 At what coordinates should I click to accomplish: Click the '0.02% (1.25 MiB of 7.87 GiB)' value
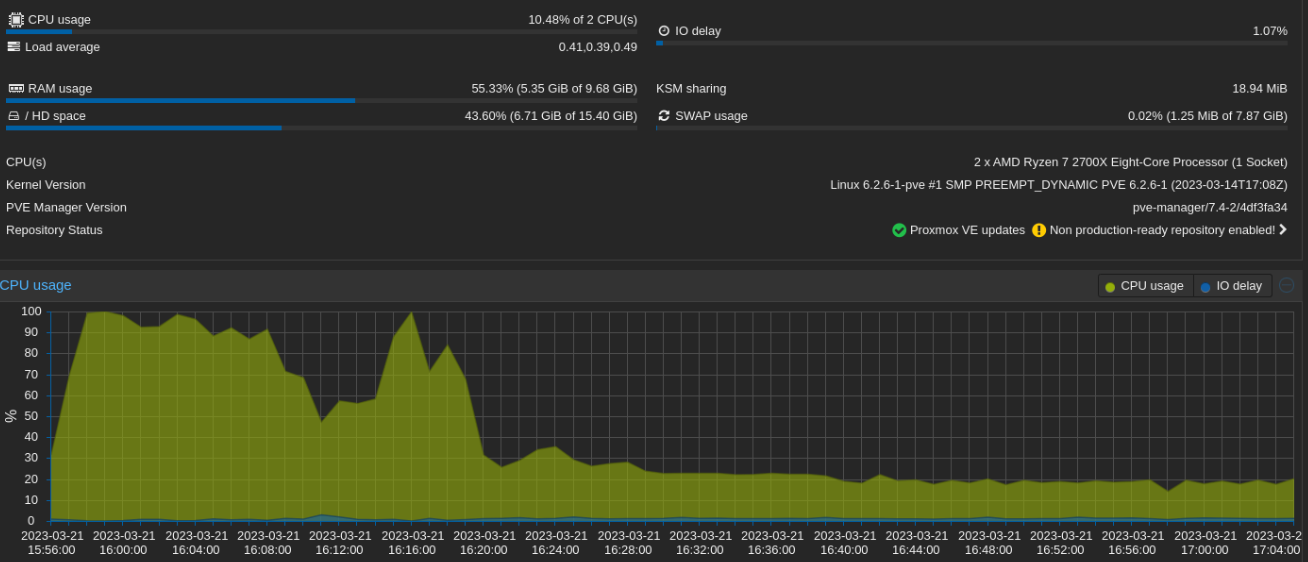click(1208, 116)
